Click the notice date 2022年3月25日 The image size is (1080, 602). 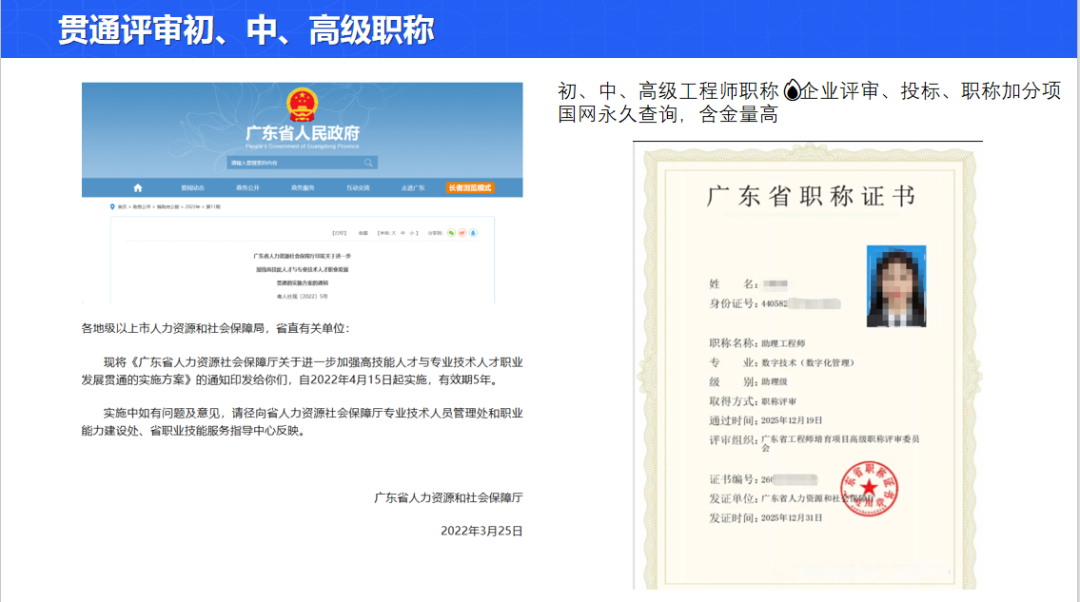tap(481, 531)
